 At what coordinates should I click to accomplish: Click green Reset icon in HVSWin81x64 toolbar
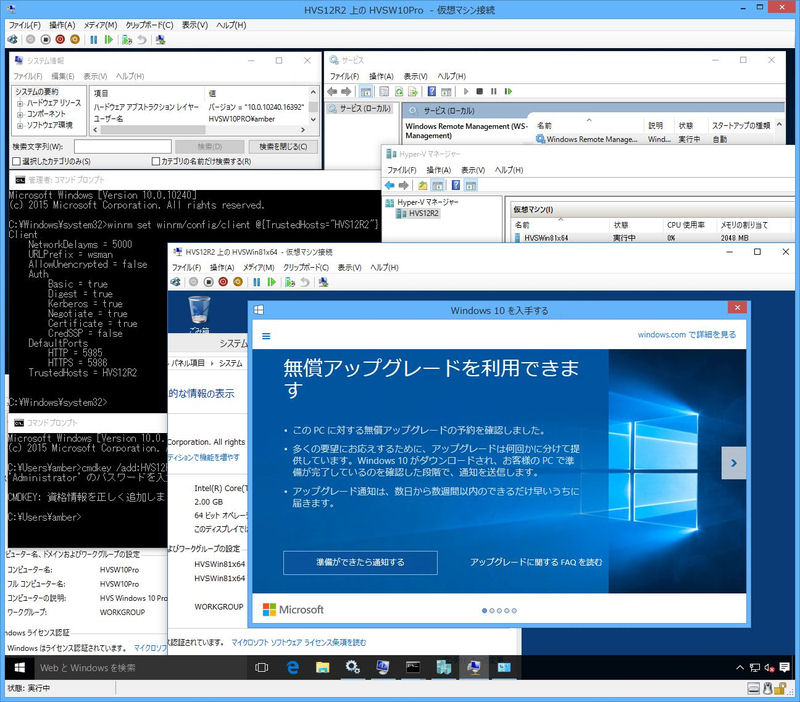[271, 282]
